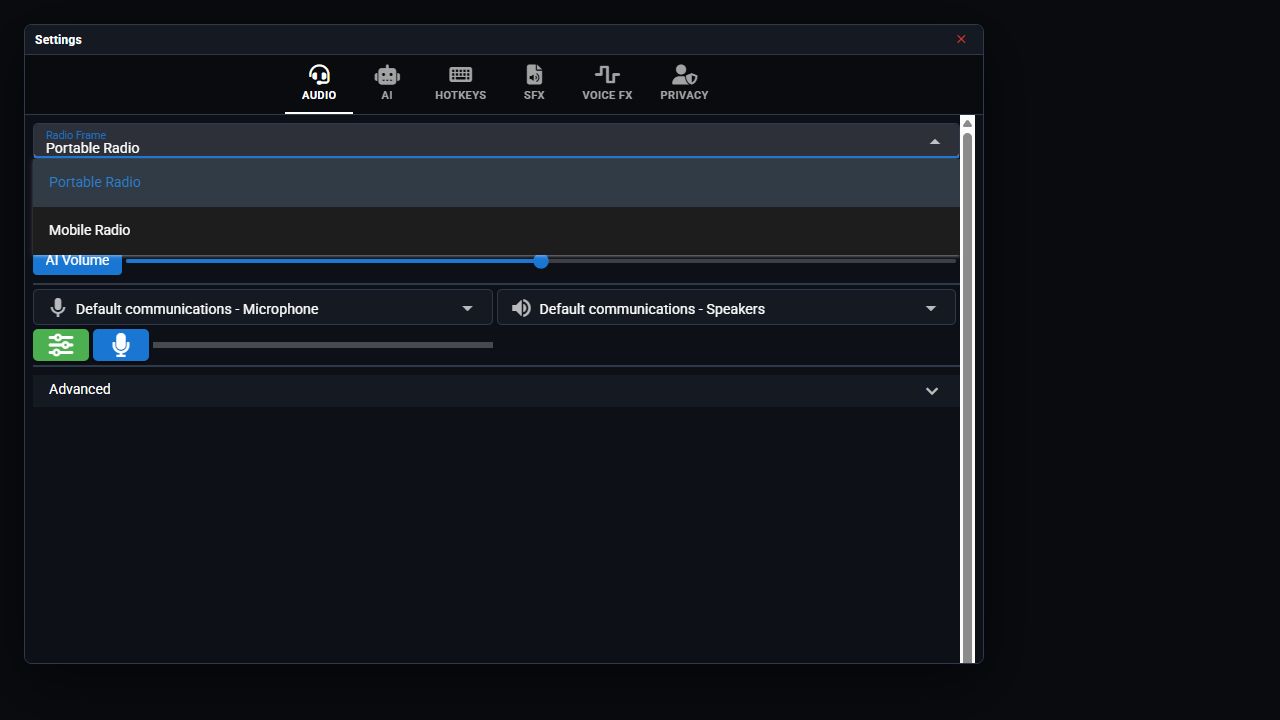The height and width of the screenshot is (720, 1280).
Task: Expand the Advanced section
Action: (x=496, y=390)
